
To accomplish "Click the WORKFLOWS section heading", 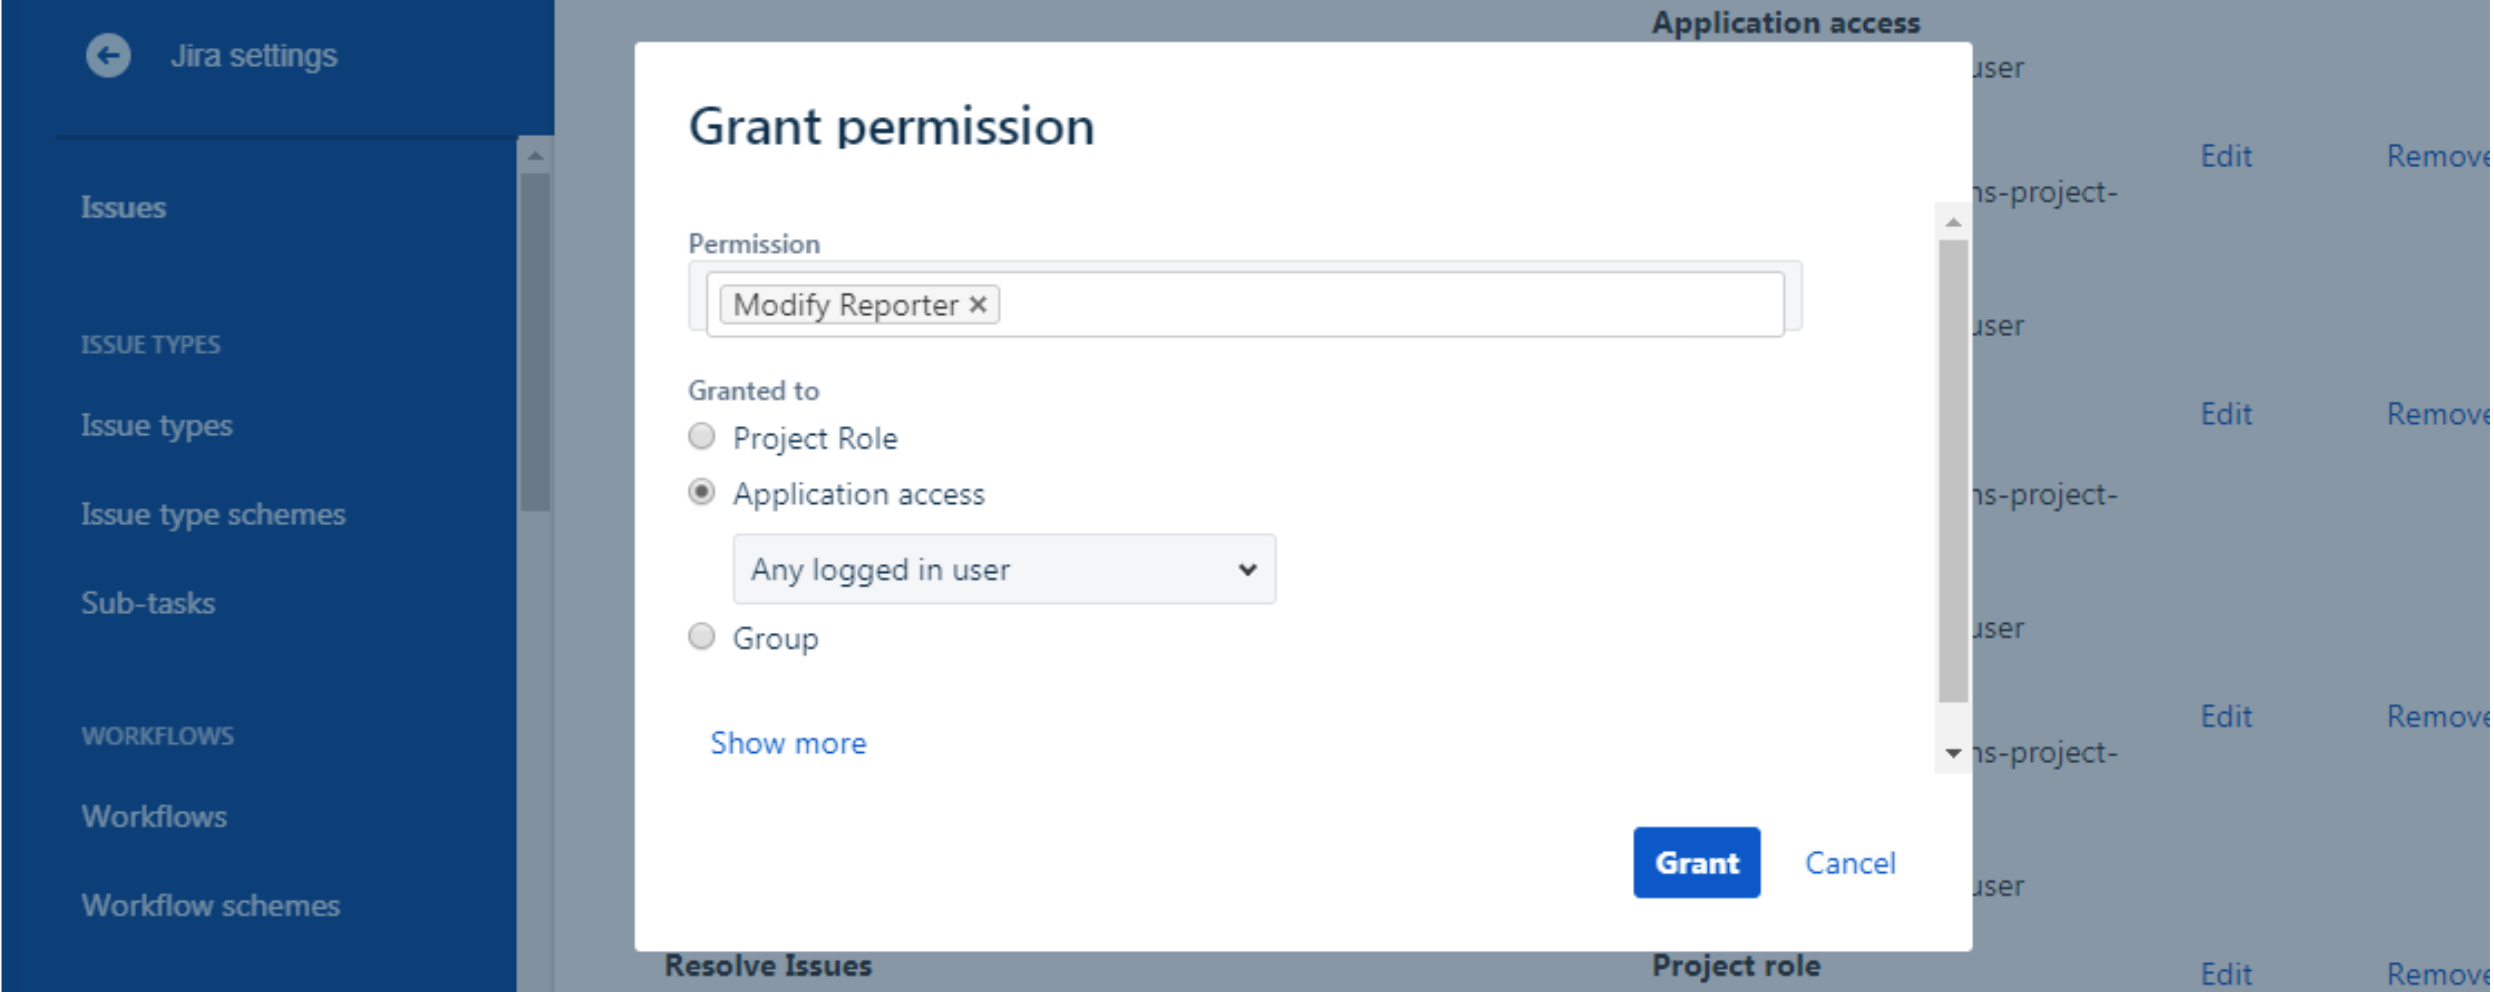I will tap(158, 736).
